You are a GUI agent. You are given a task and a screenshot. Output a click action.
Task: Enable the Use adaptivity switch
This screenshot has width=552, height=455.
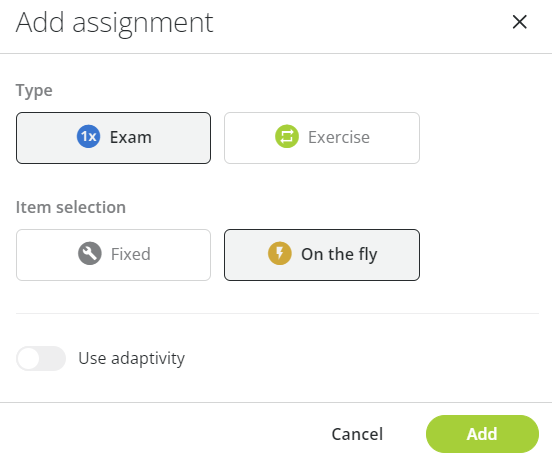41,359
